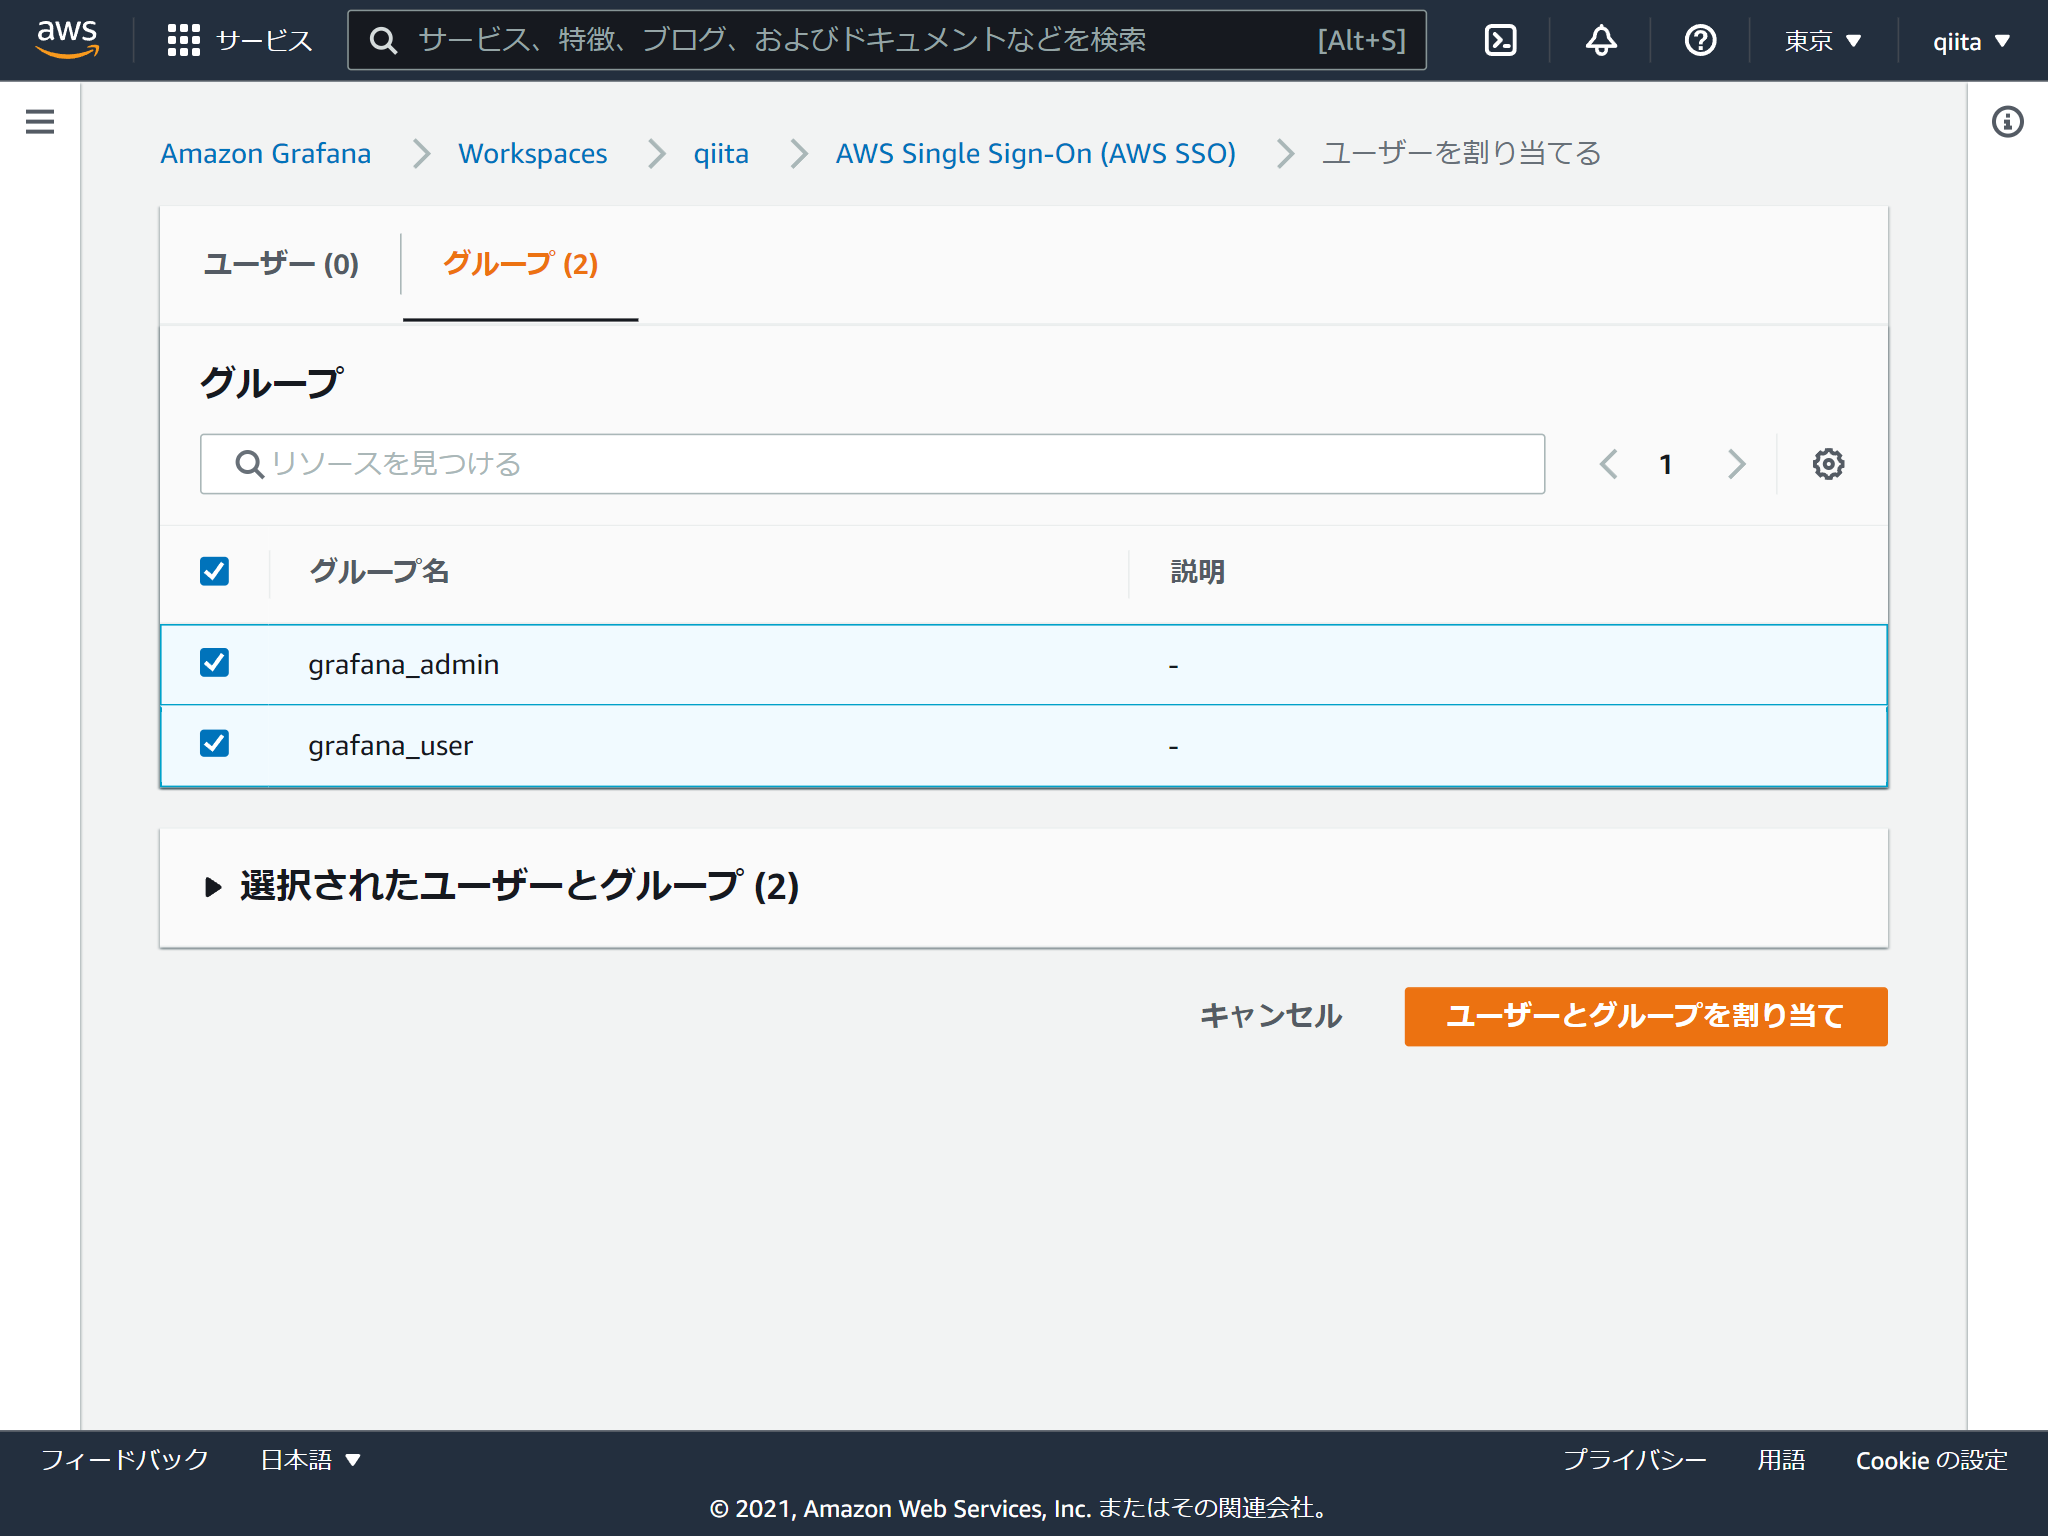Go to next page with pagination arrow
This screenshot has height=1536, width=2048.
tap(1737, 463)
